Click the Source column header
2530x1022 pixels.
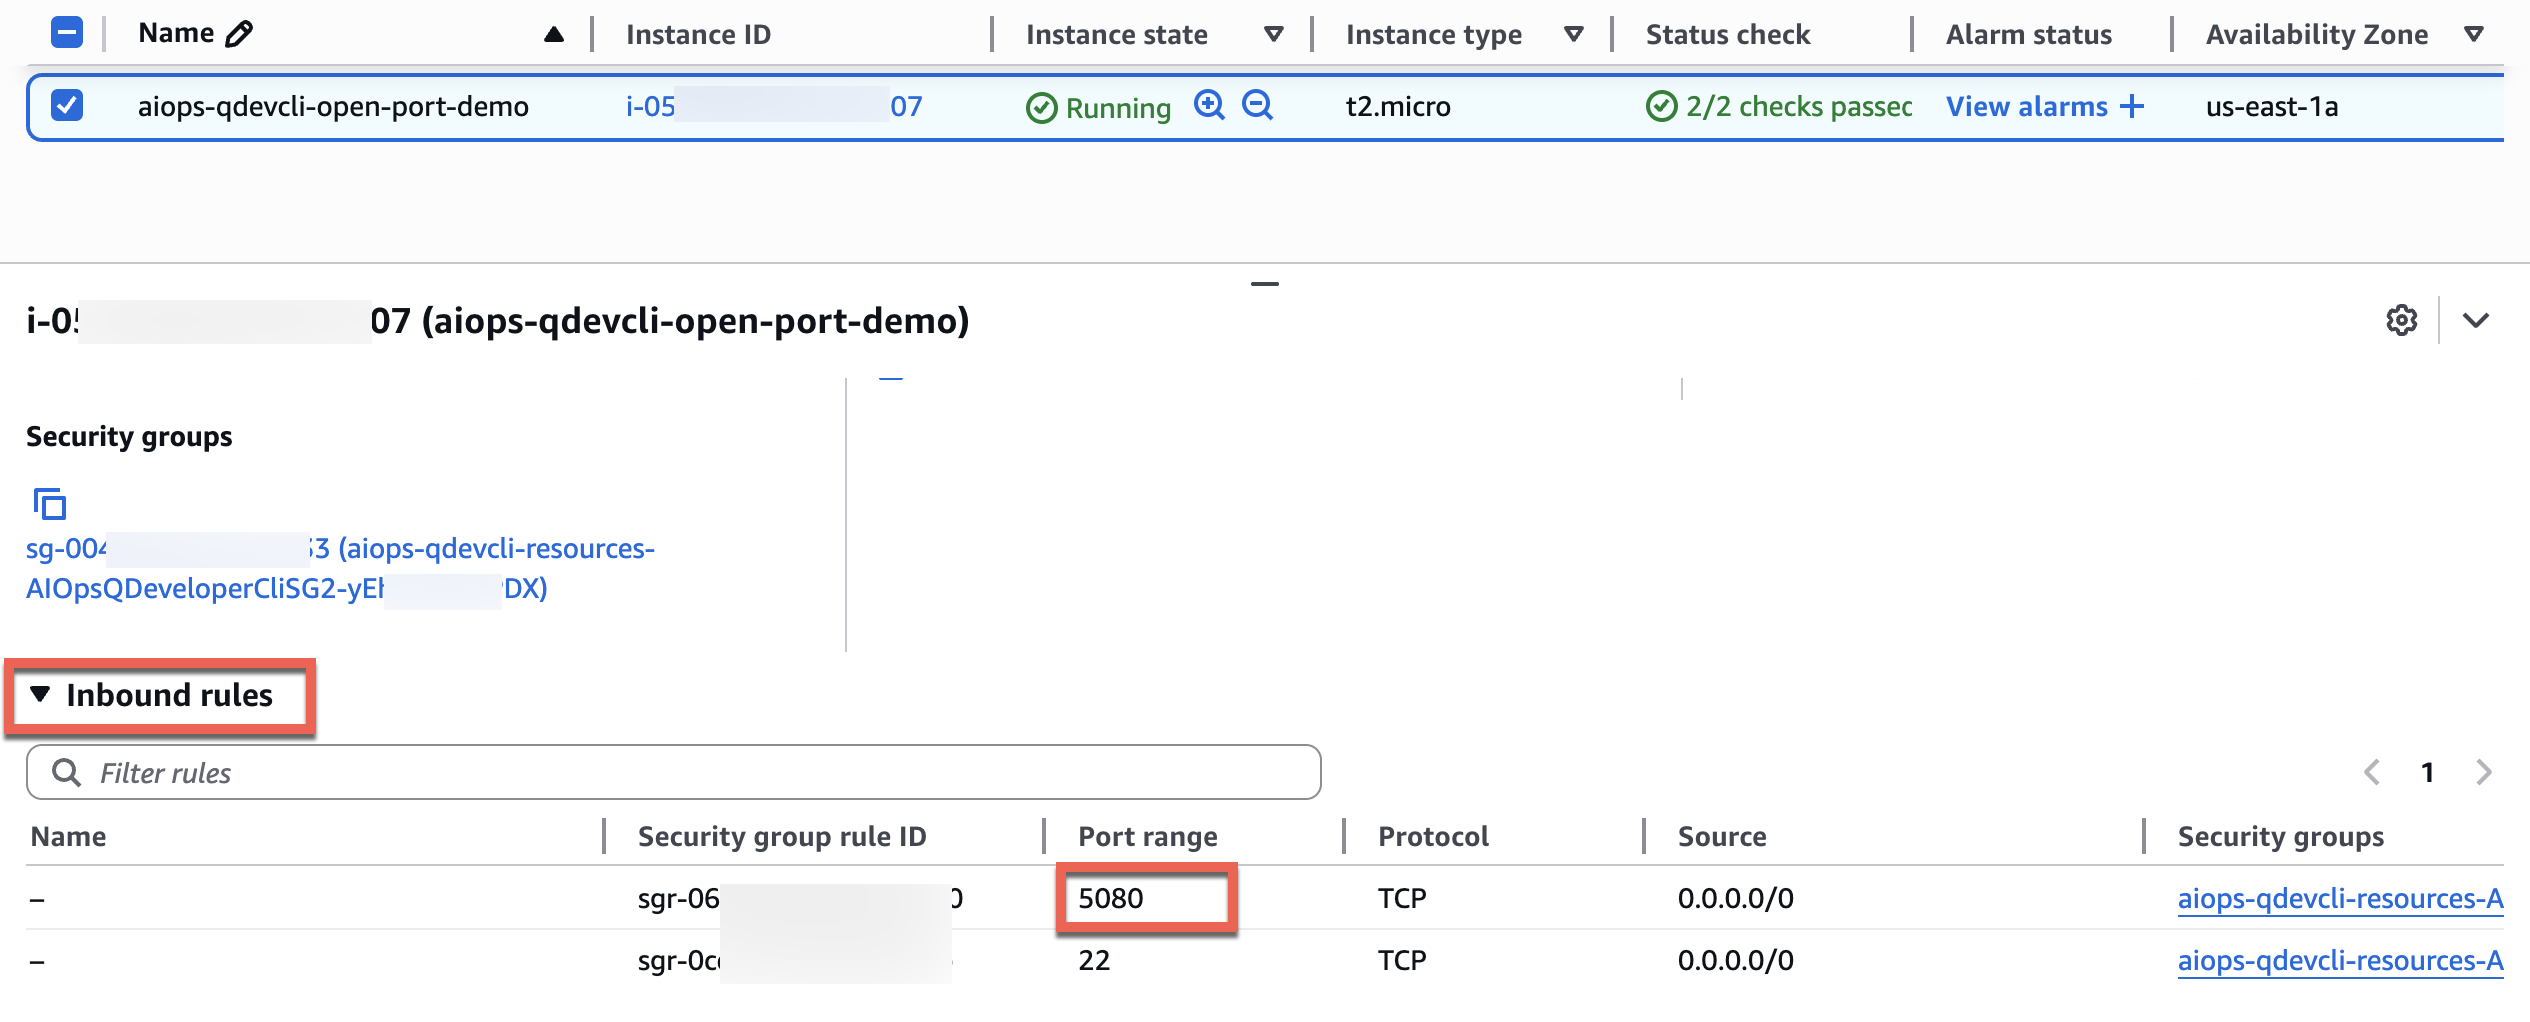coord(1722,836)
